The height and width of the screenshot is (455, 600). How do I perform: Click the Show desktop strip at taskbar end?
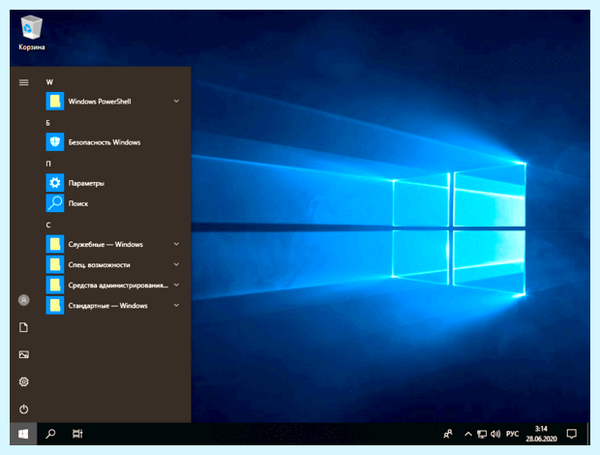click(x=588, y=434)
